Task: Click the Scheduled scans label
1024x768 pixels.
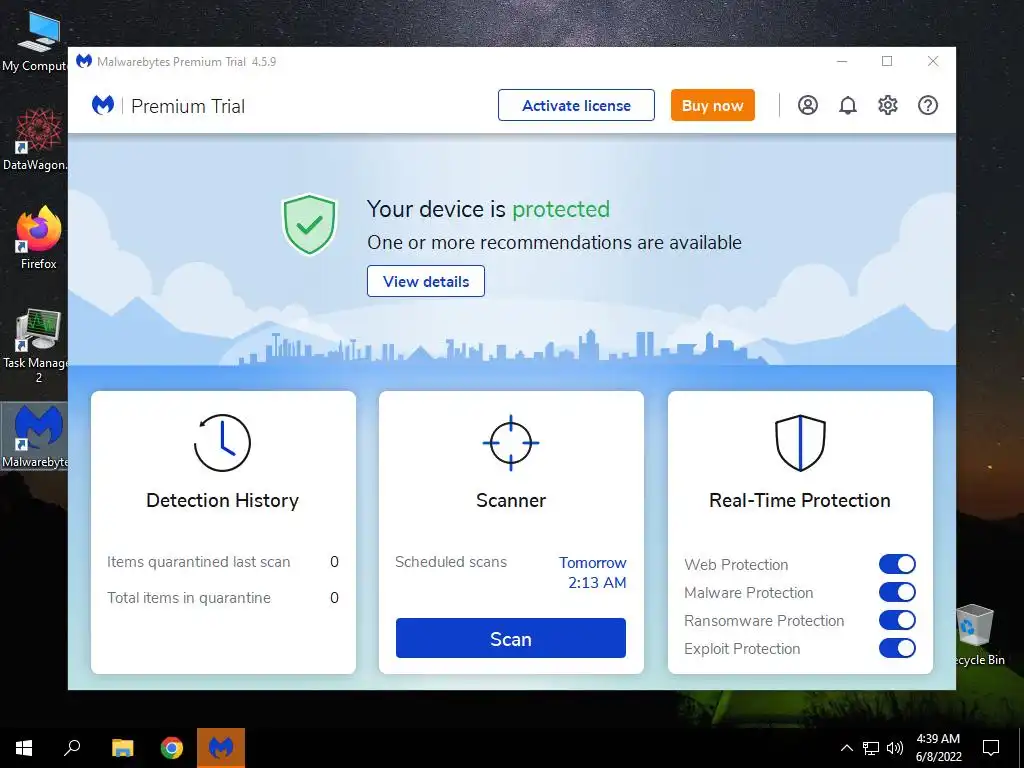Action: click(x=451, y=562)
